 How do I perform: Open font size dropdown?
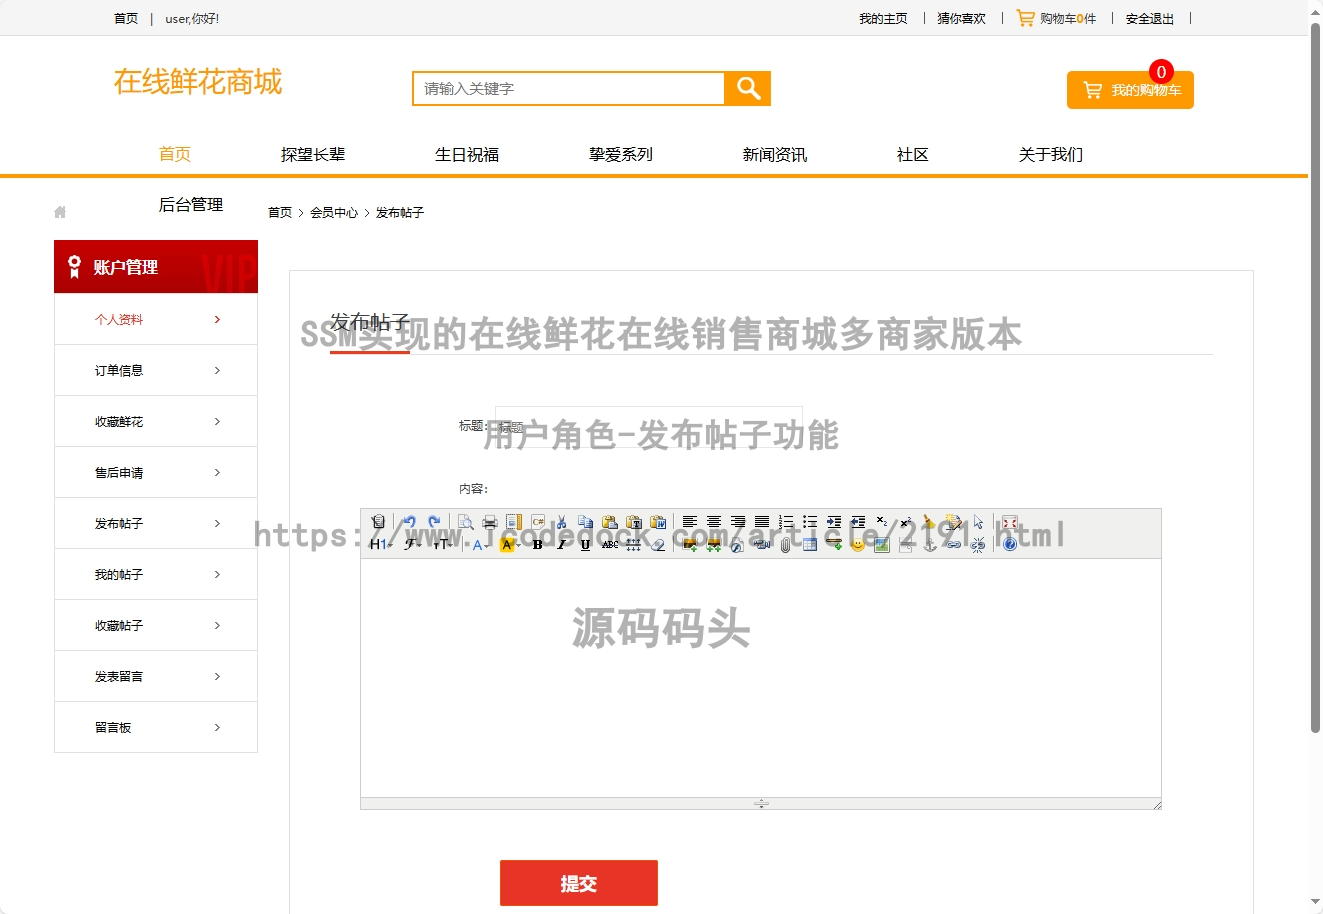[443, 545]
